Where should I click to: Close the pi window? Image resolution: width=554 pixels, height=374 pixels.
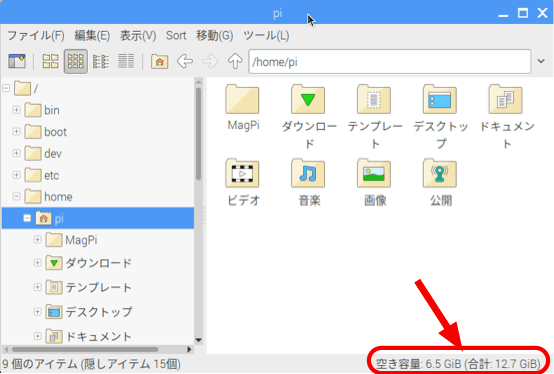tap(542, 13)
